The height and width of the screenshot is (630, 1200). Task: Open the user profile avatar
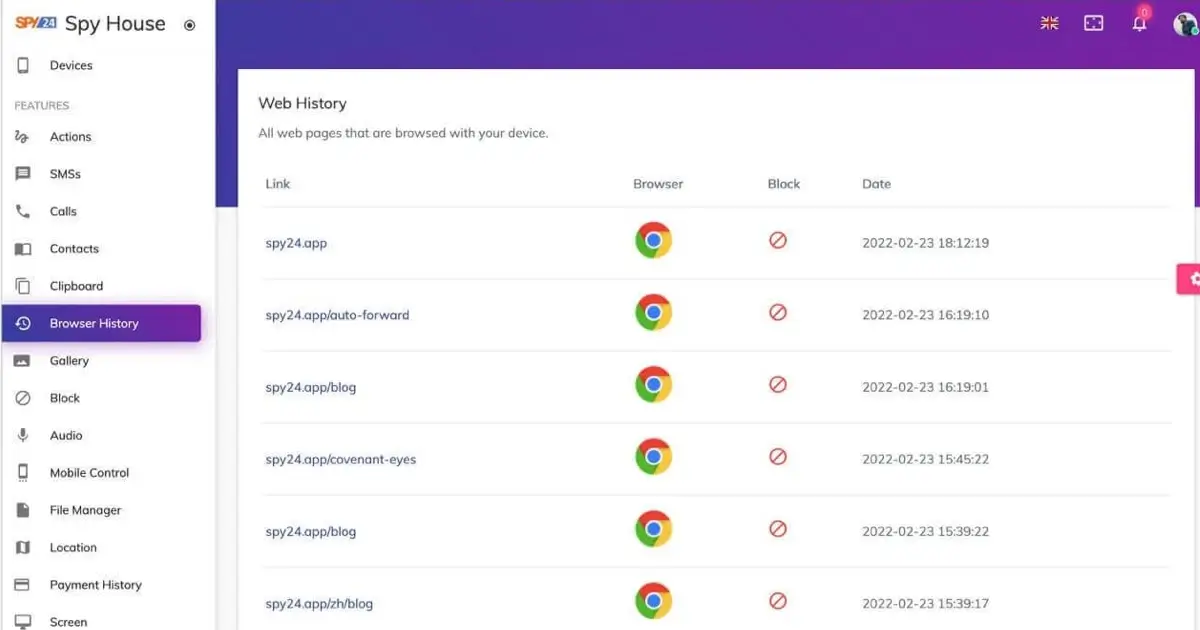[1185, 24]
